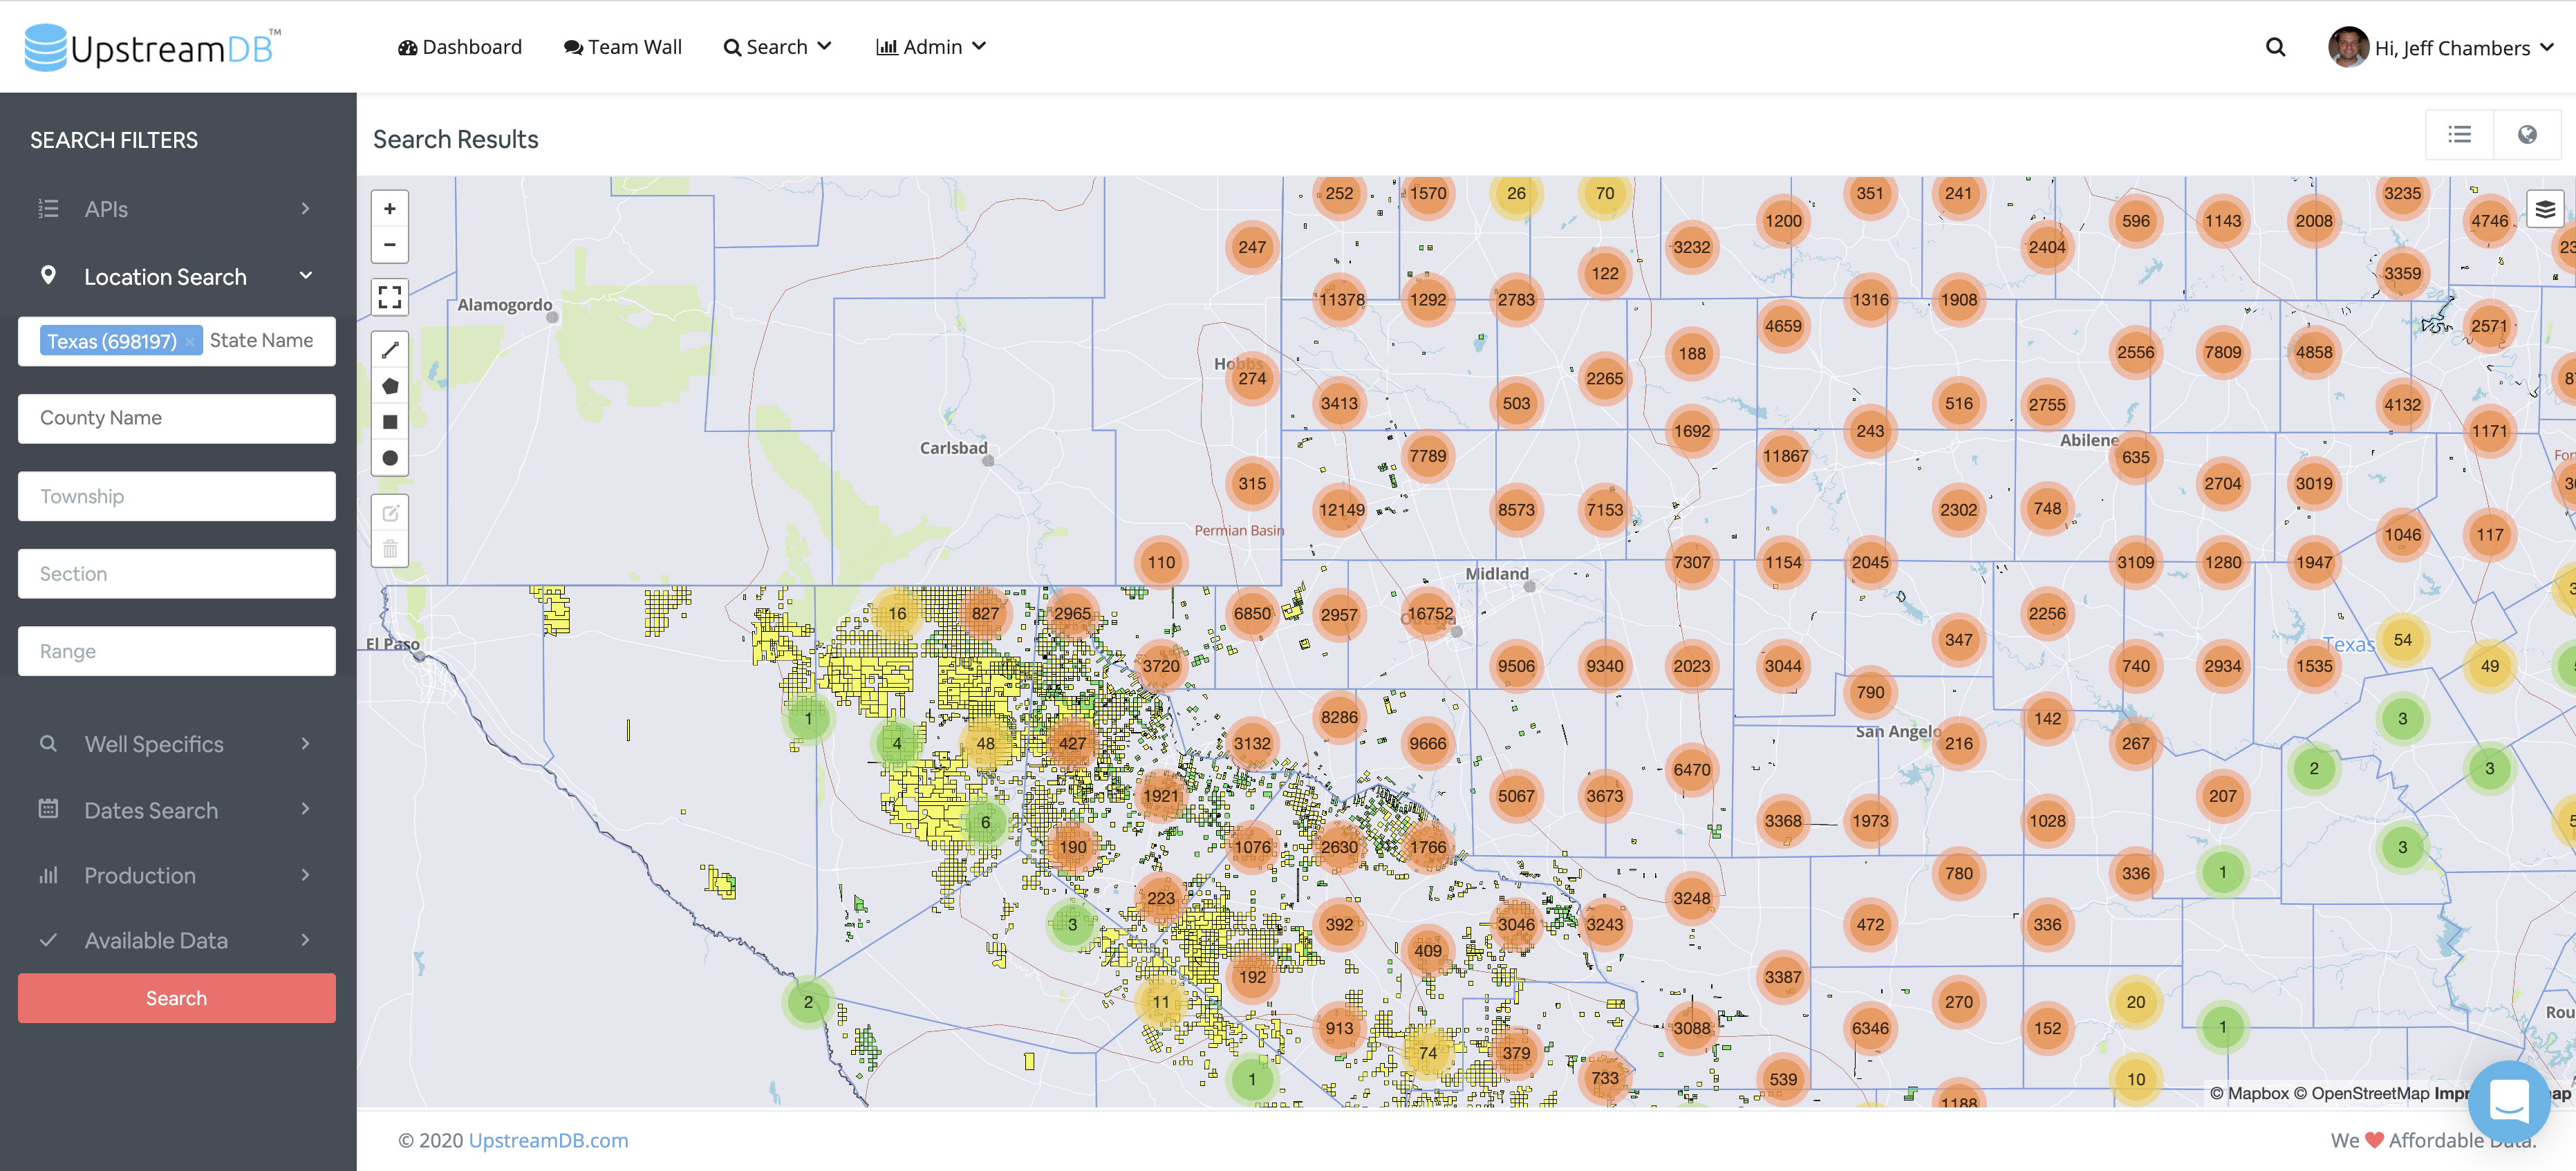Select the circle drawing tool
The height and width of the screenshot is (1171, 2576).
390,457
